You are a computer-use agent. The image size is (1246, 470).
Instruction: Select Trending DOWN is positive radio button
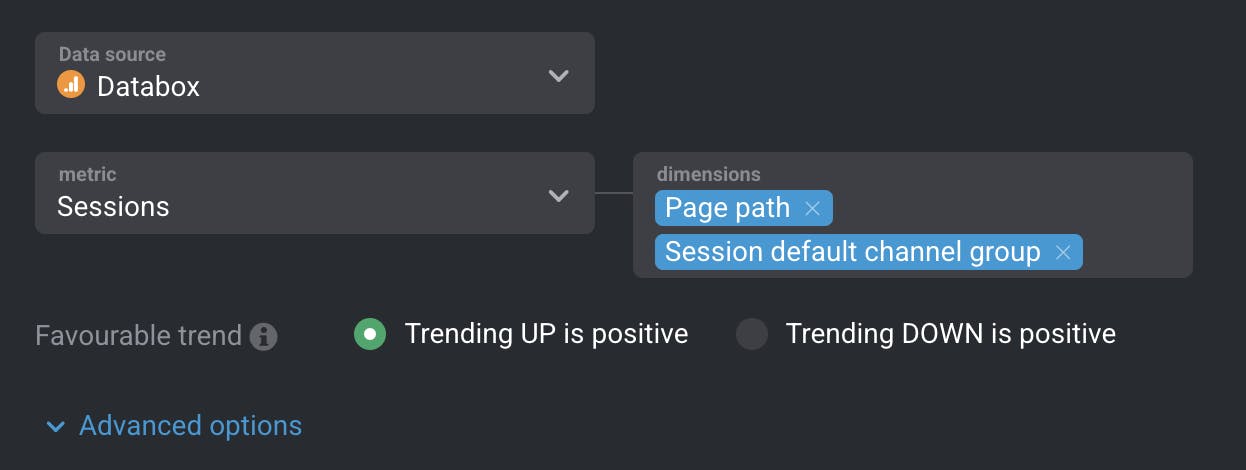[752, 334]
